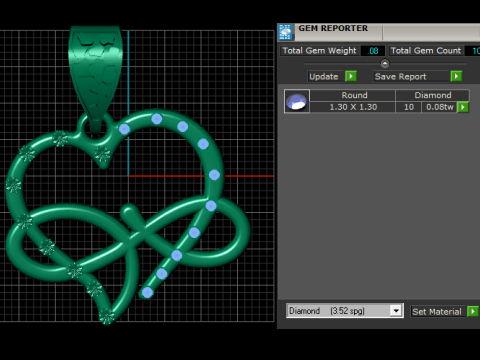Click the round gem thumbnail in the report row
This screenshot has height=360, width=480.
pos(297,101)
